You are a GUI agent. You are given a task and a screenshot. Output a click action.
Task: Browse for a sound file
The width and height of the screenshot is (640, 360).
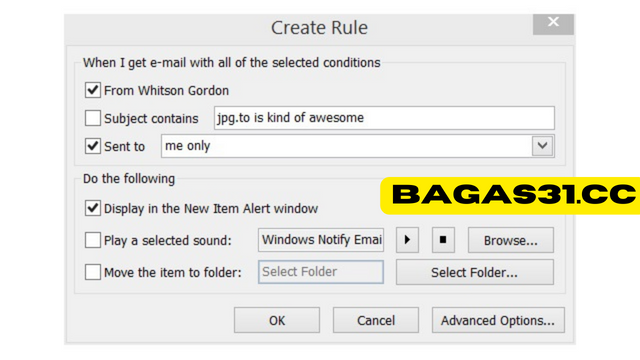tap(511, 240)
